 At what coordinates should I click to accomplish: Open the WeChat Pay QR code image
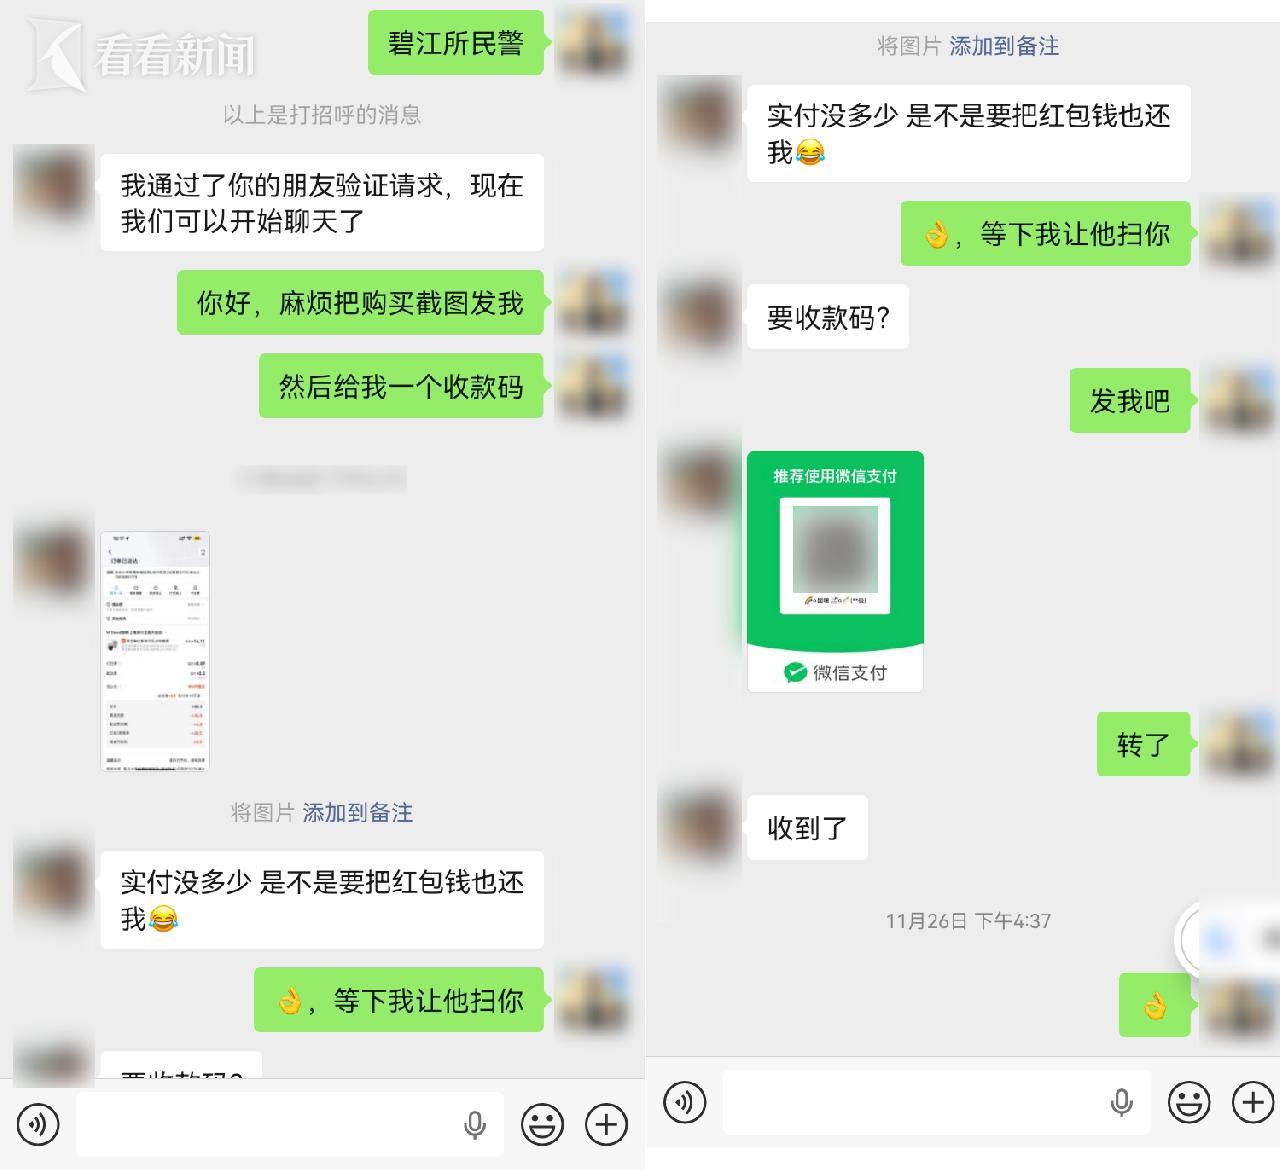(835, 571)
